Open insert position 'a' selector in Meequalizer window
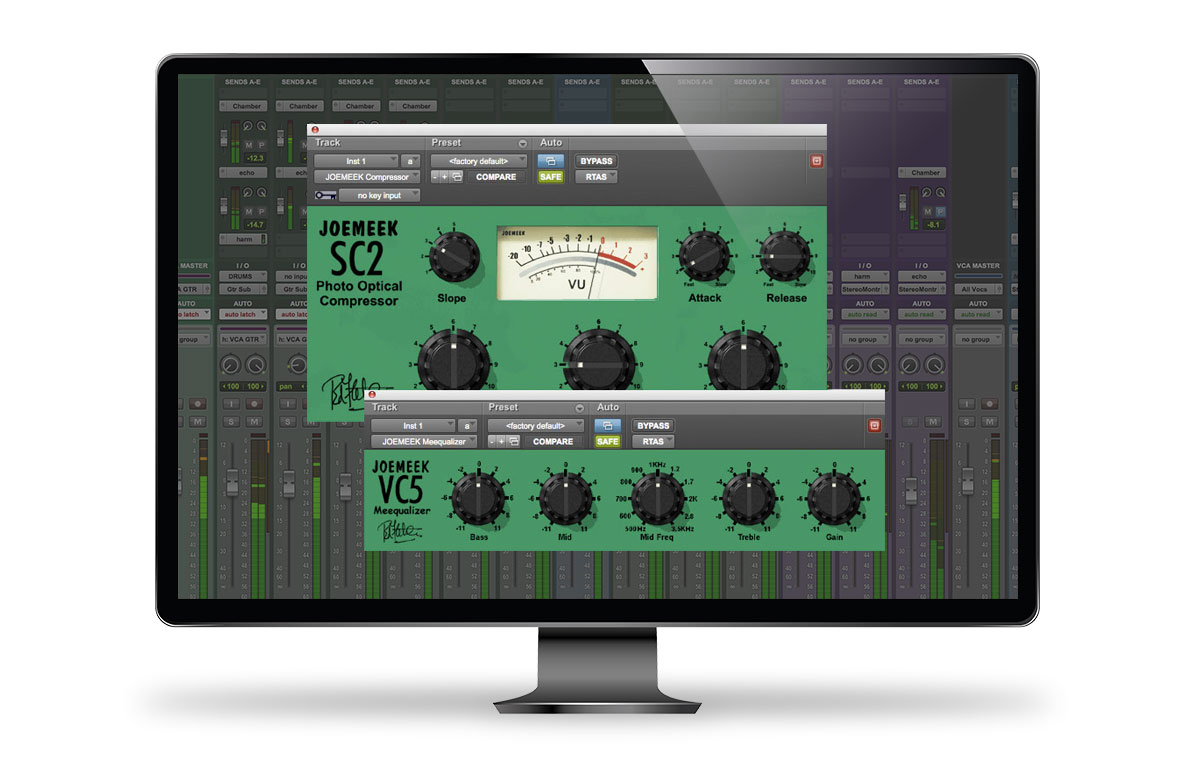This screenshot has width=1196, height=759. 468,426
